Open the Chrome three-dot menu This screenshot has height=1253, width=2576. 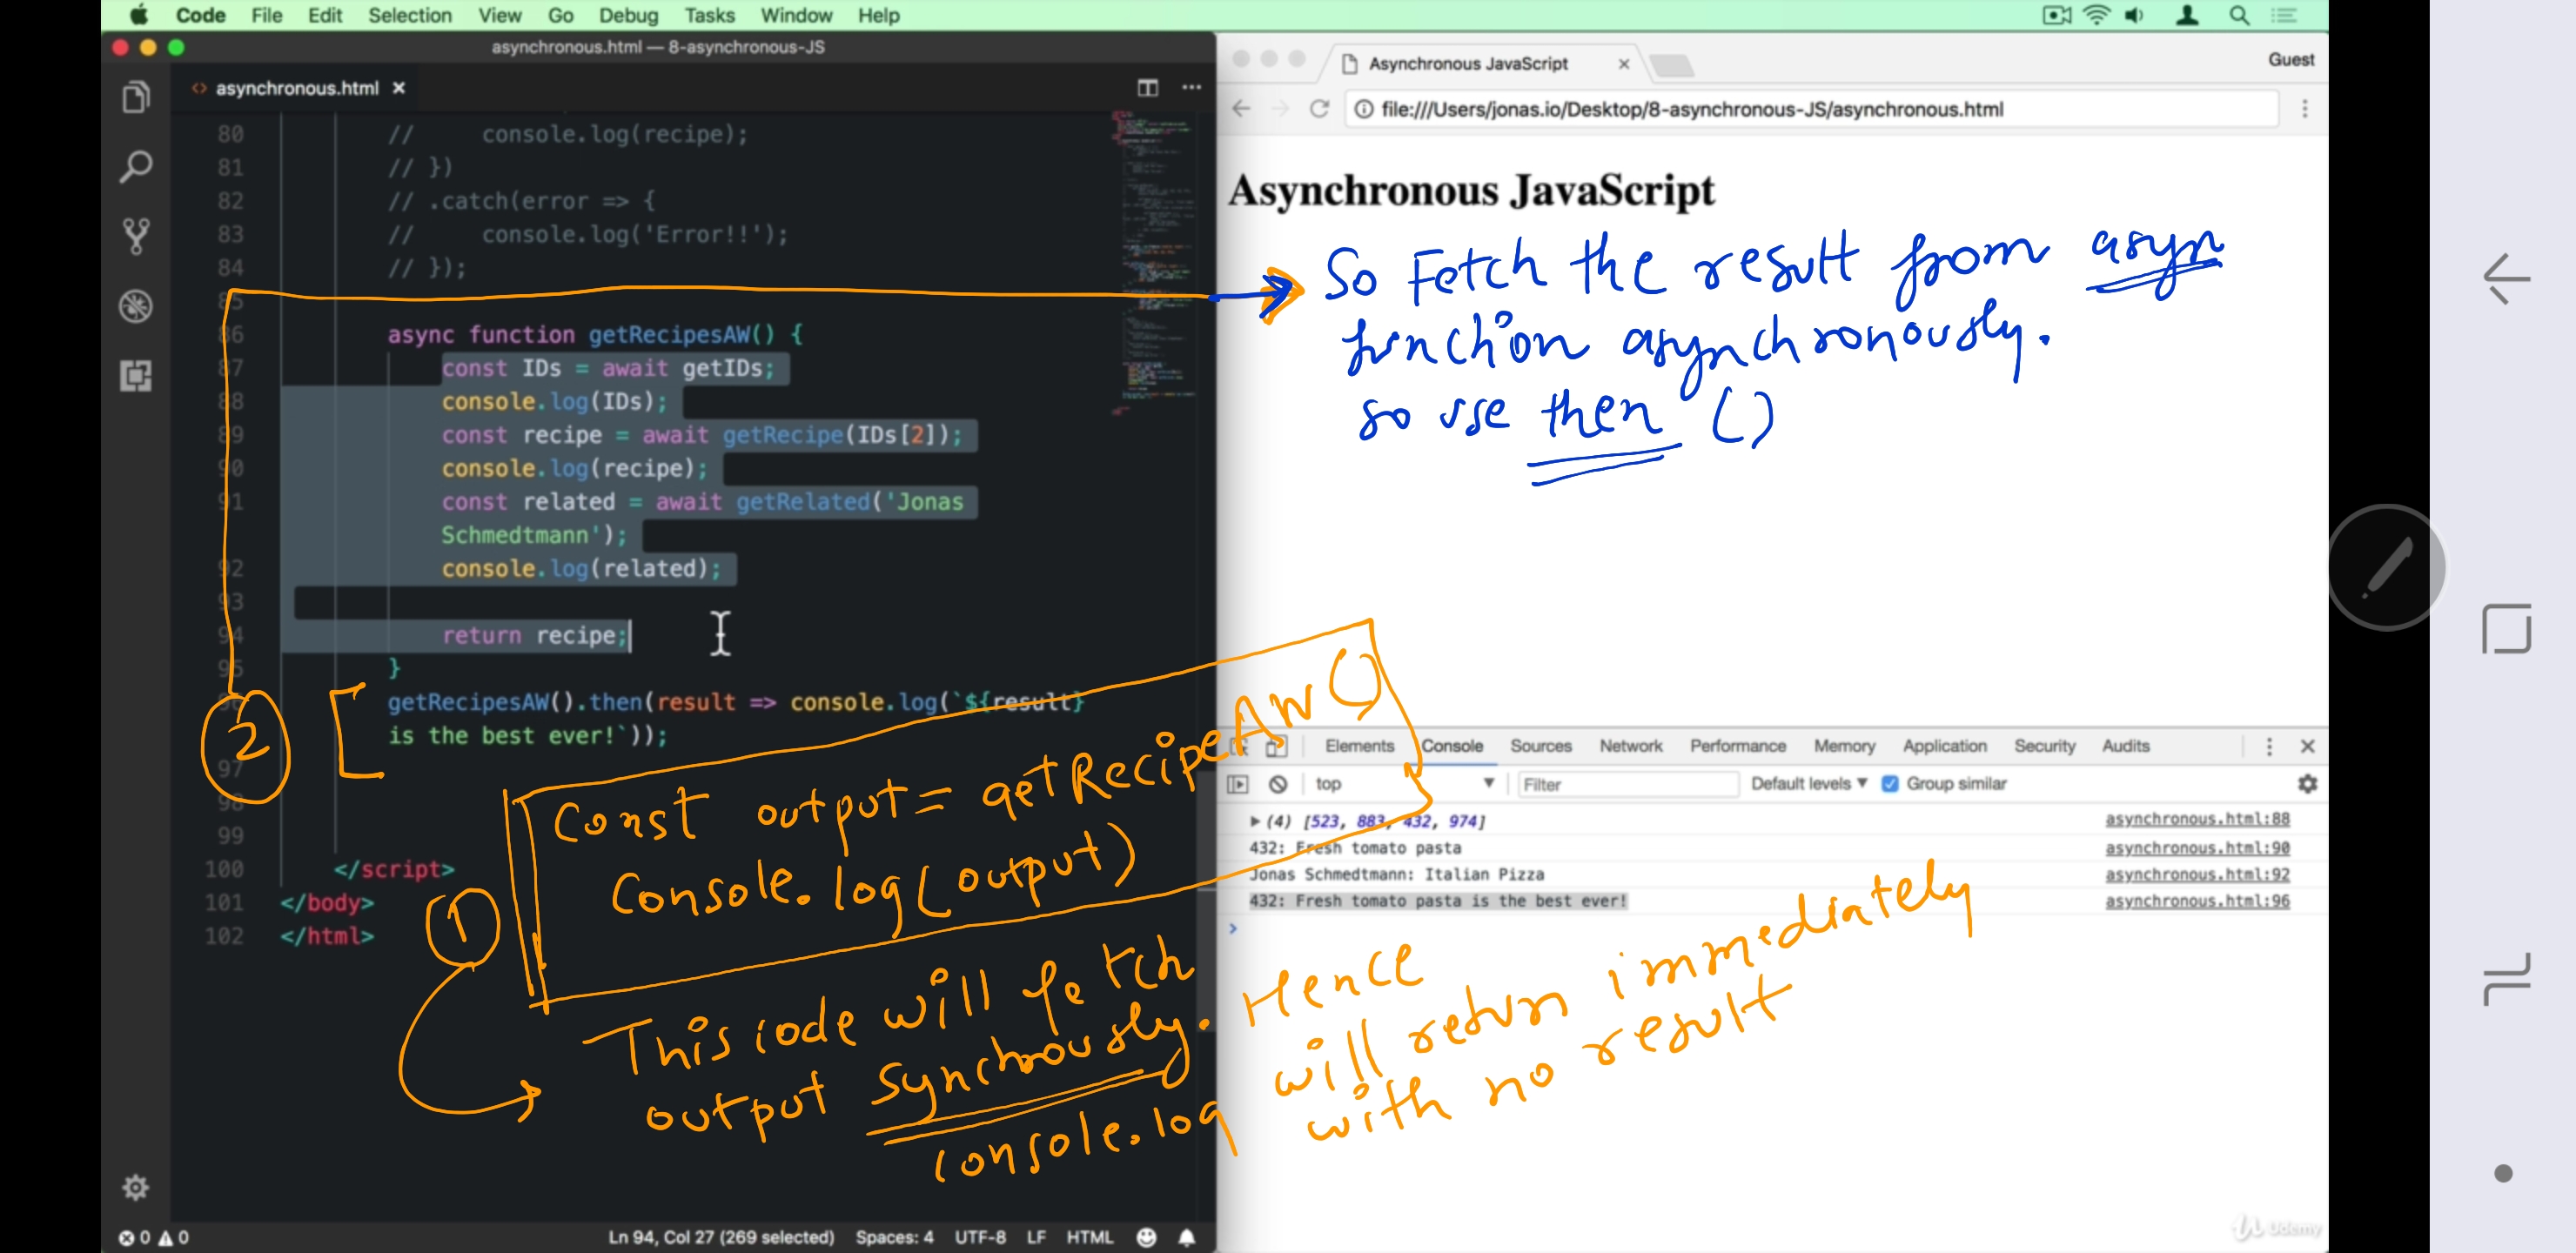tap(2304, 109)
